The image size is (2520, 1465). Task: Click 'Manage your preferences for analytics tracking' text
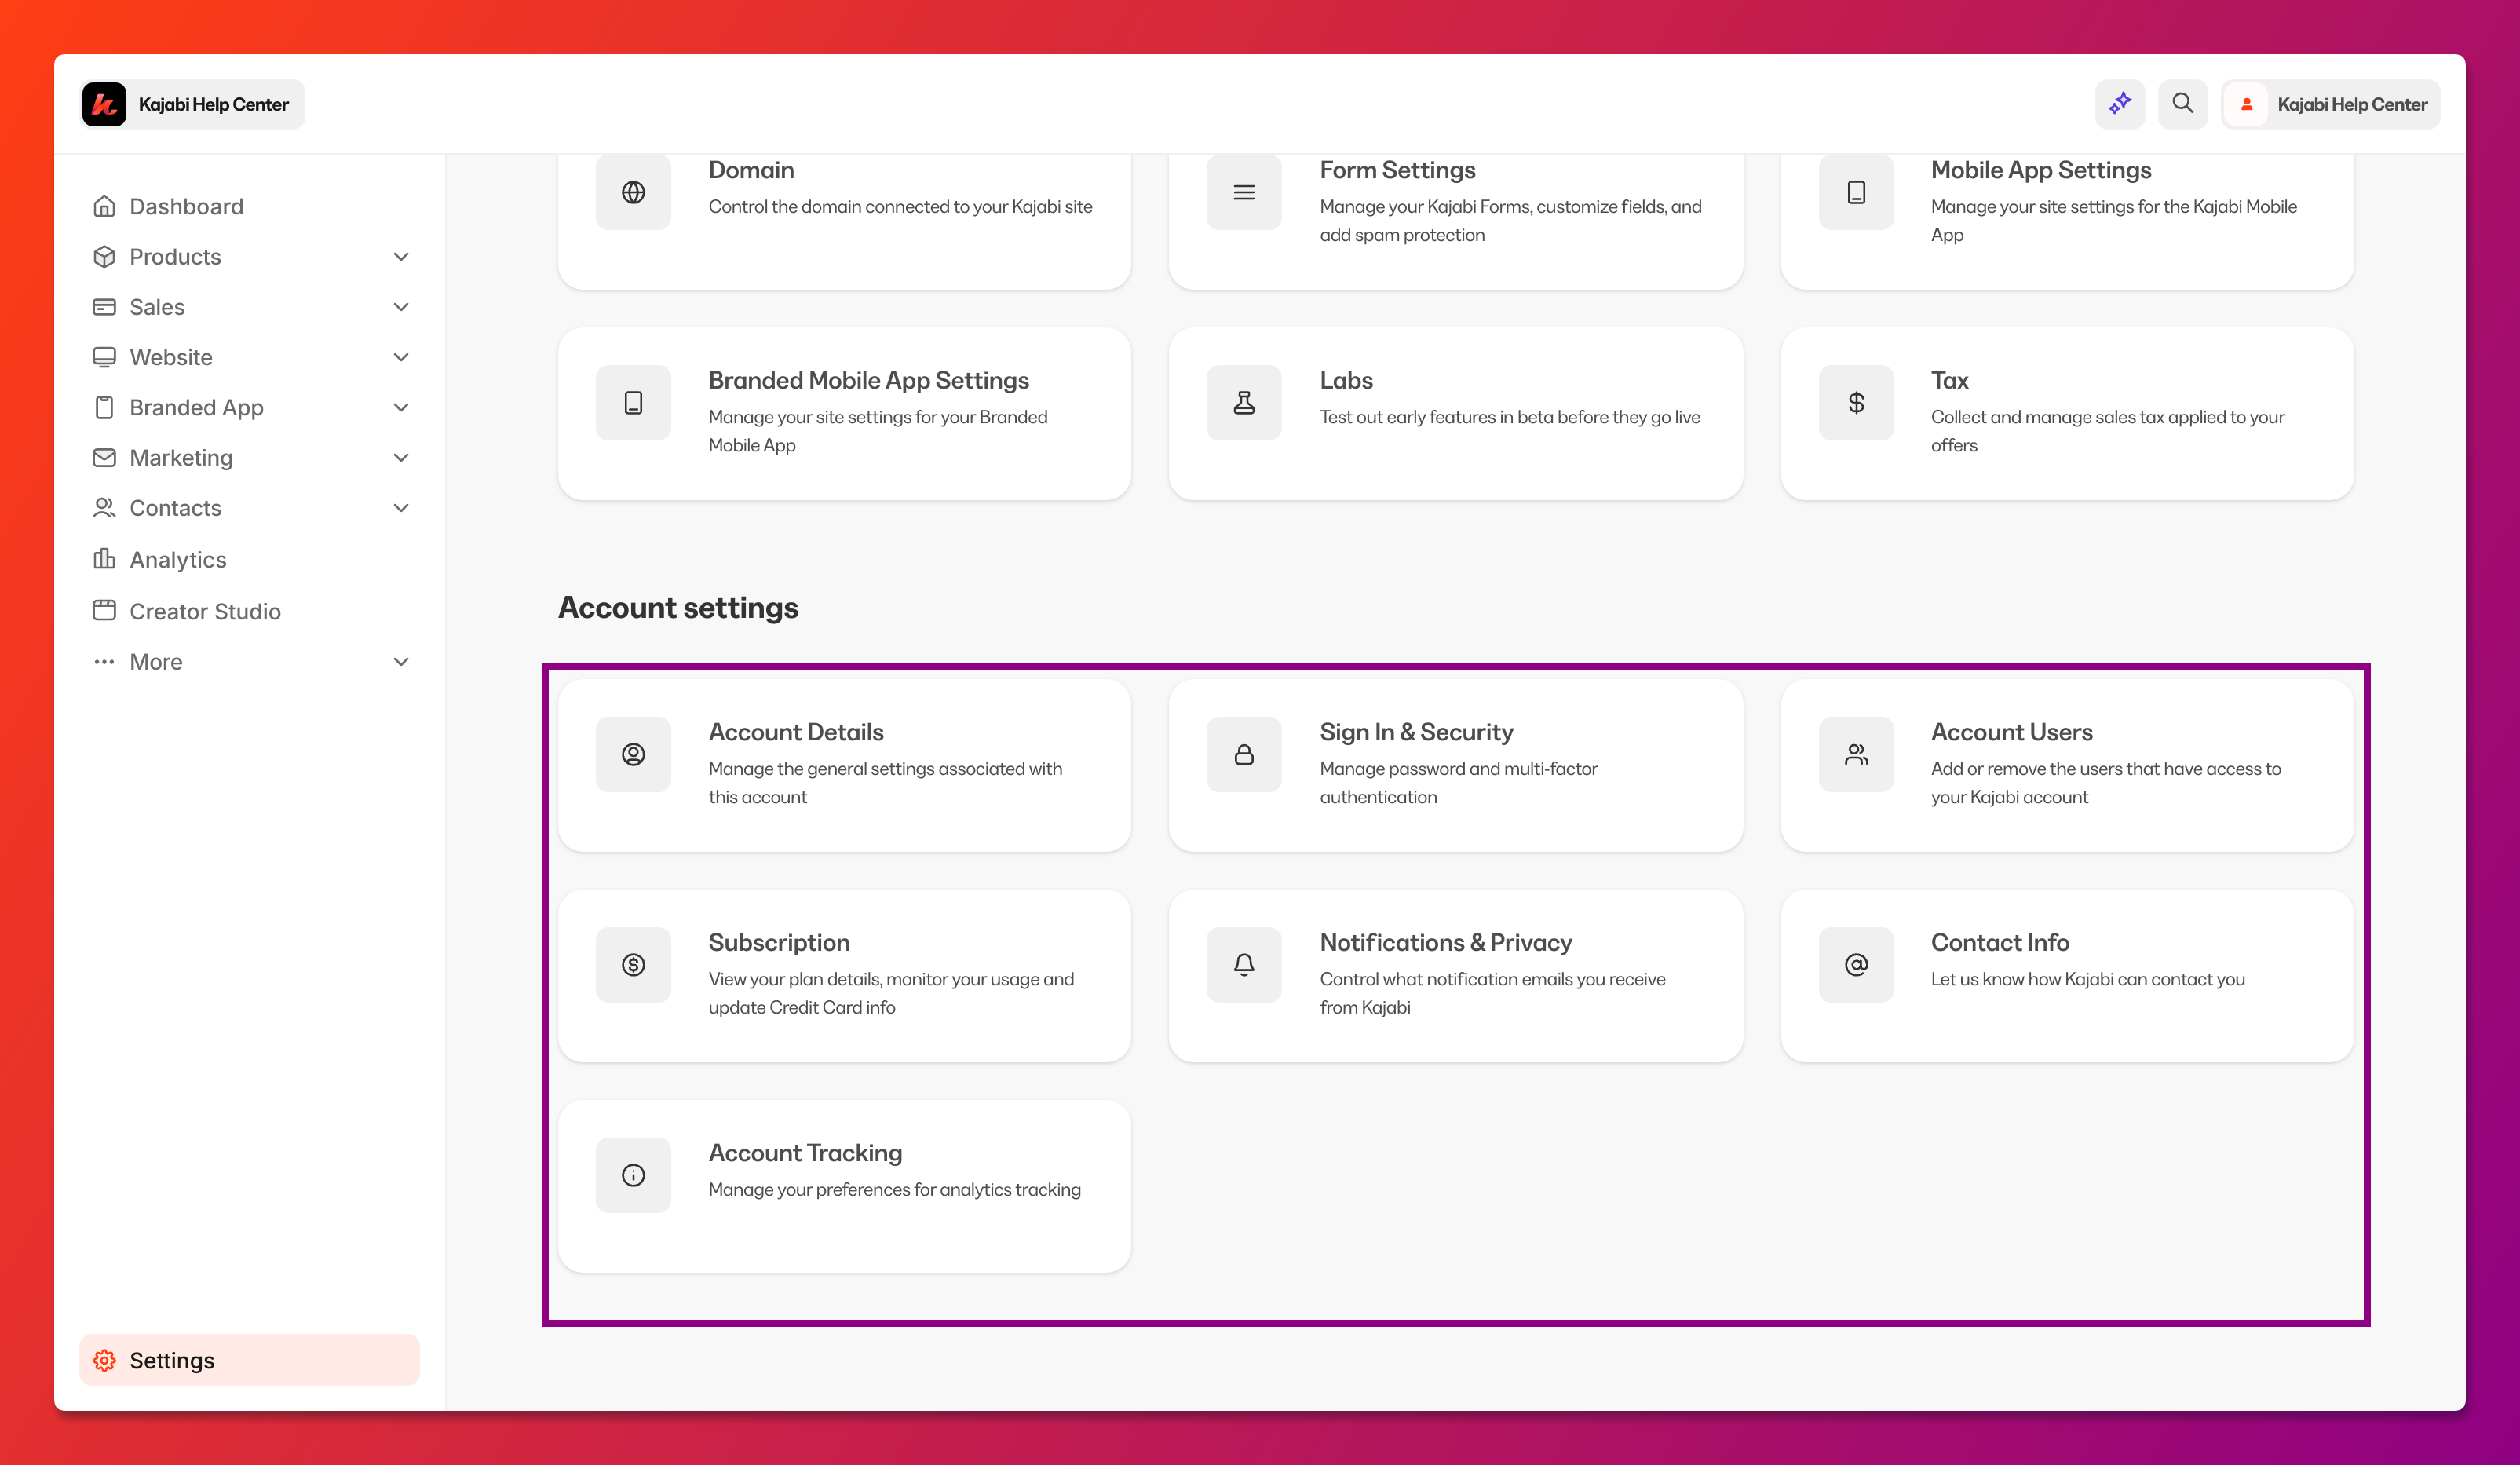click(894, 1189)
